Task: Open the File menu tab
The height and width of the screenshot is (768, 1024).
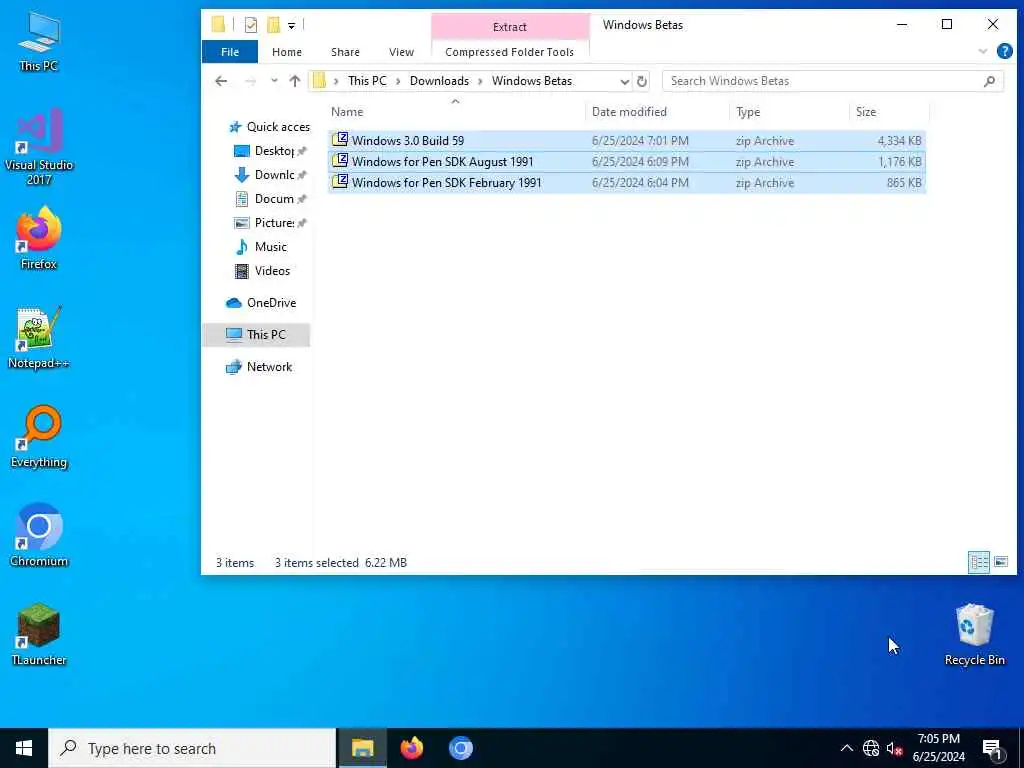Action: point(230,52)
